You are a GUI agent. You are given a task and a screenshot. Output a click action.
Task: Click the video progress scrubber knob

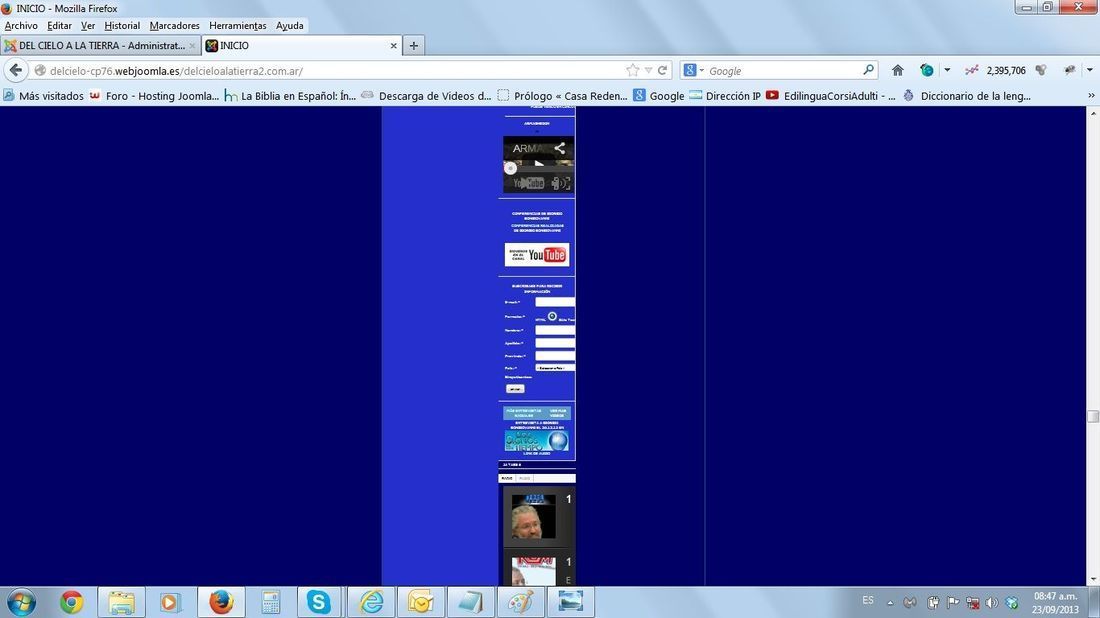point(511,168)
